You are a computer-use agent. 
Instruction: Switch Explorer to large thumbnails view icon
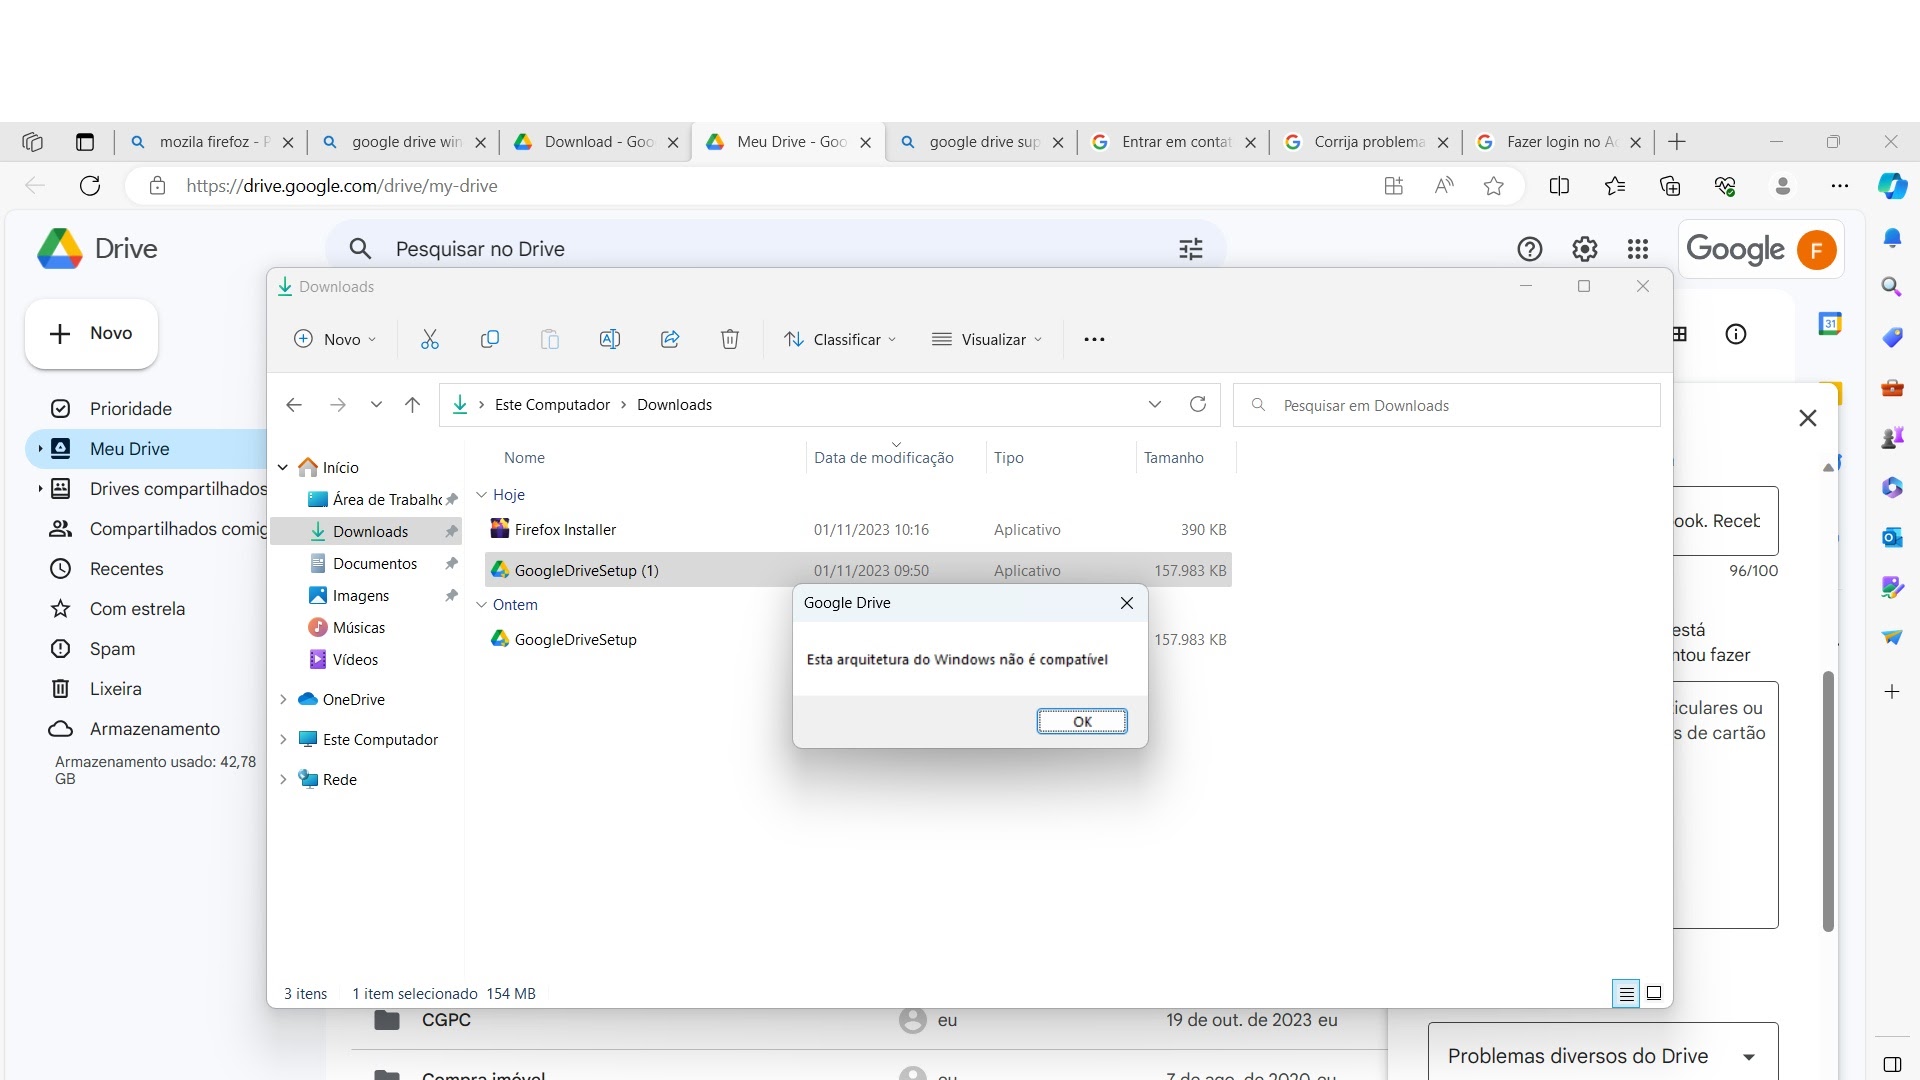coord(1654,994)
